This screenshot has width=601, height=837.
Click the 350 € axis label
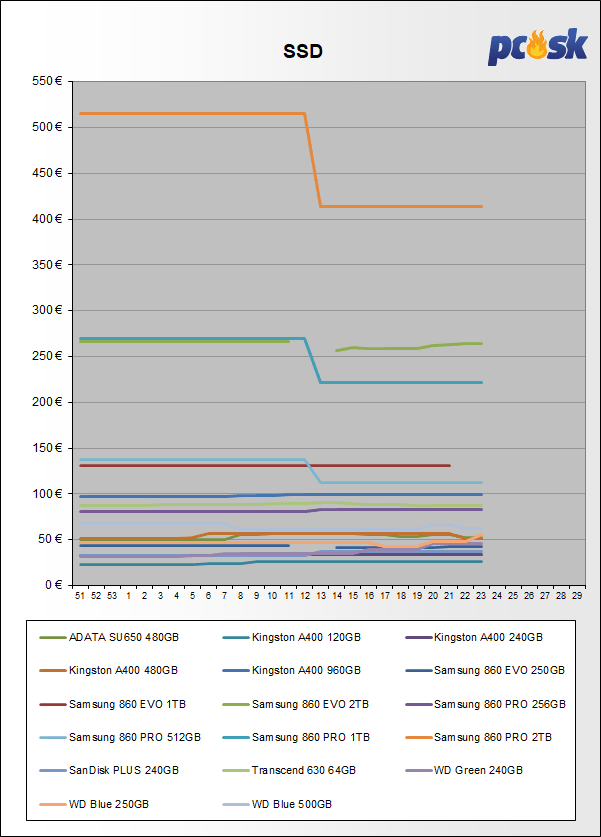[47, 265]
